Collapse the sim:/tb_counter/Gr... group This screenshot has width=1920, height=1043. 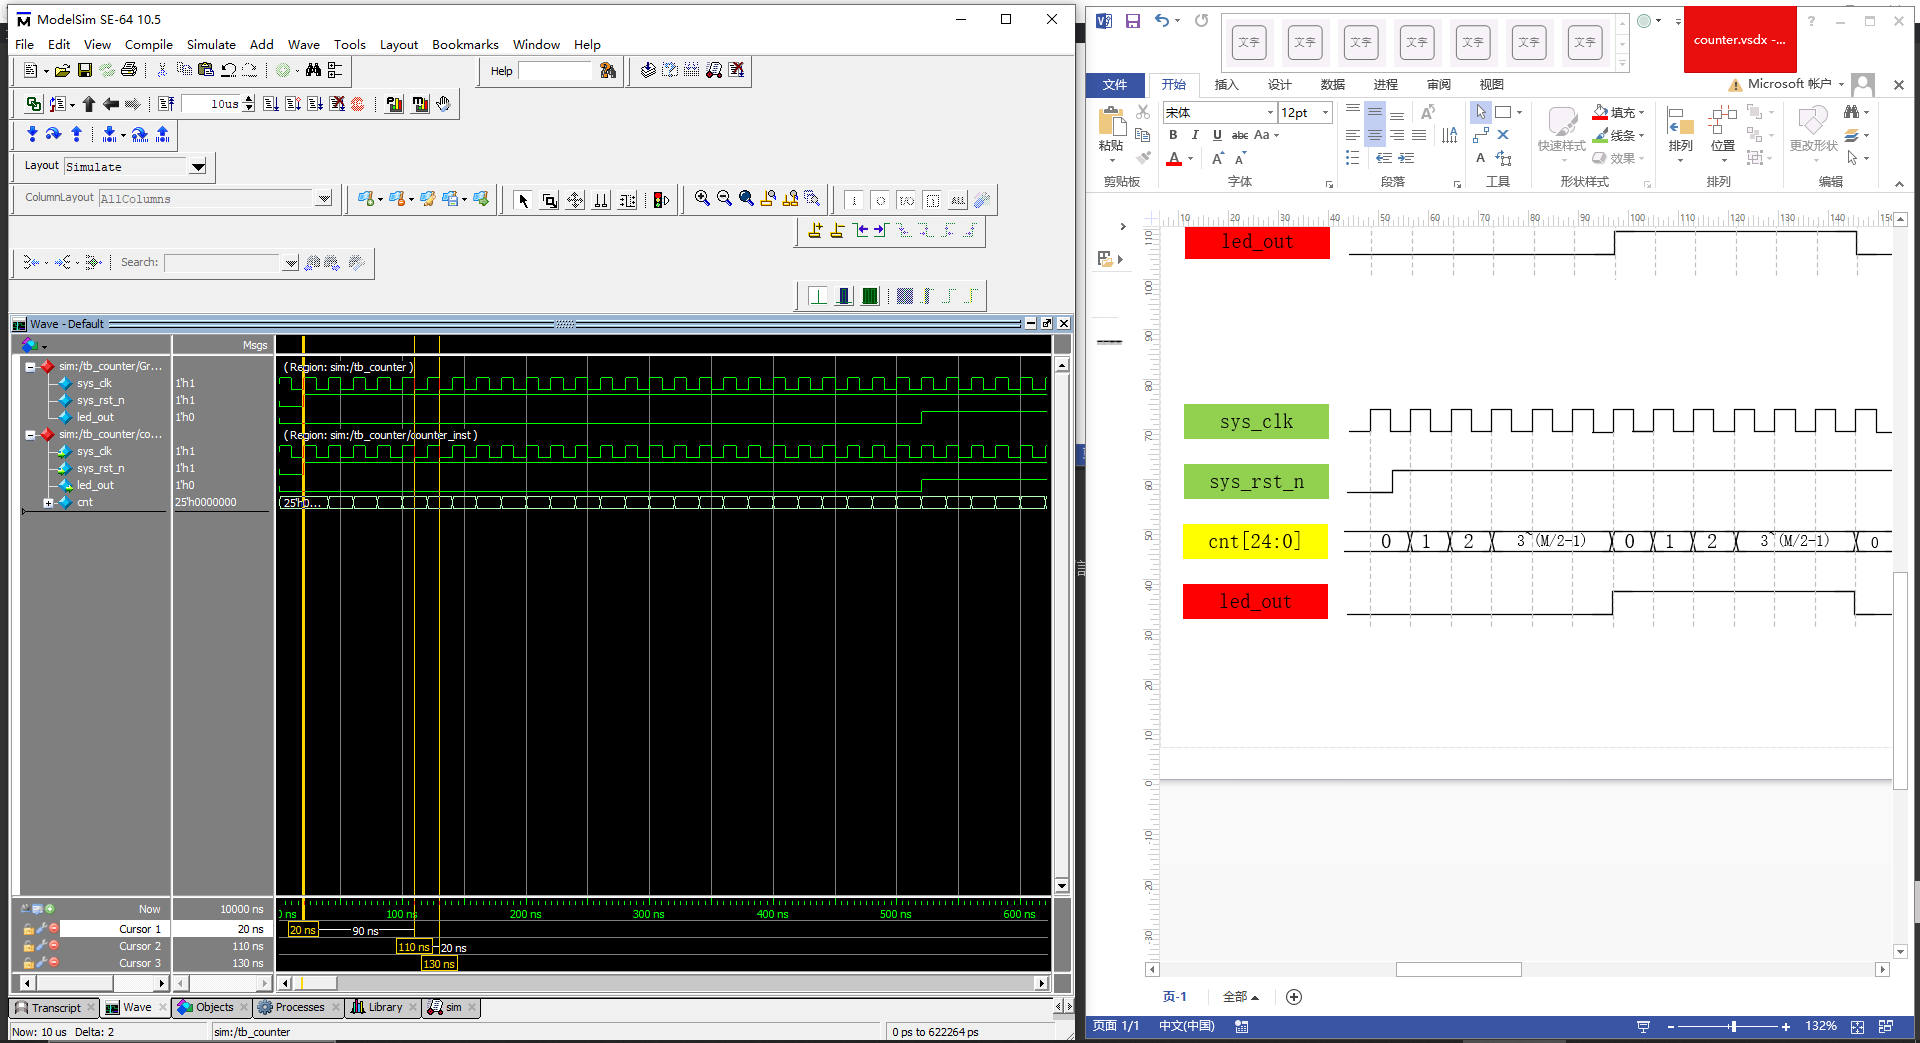point(30,367)
